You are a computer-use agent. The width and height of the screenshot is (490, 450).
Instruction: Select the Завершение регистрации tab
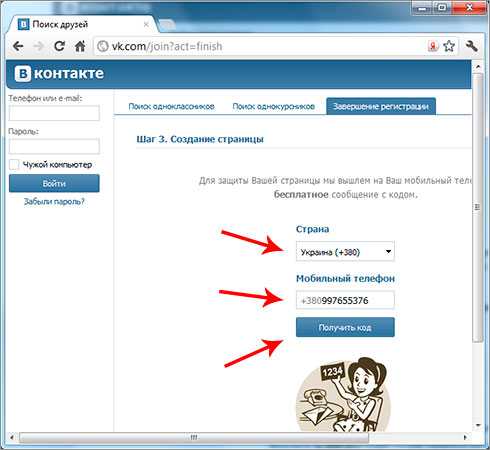click(381, 106)
